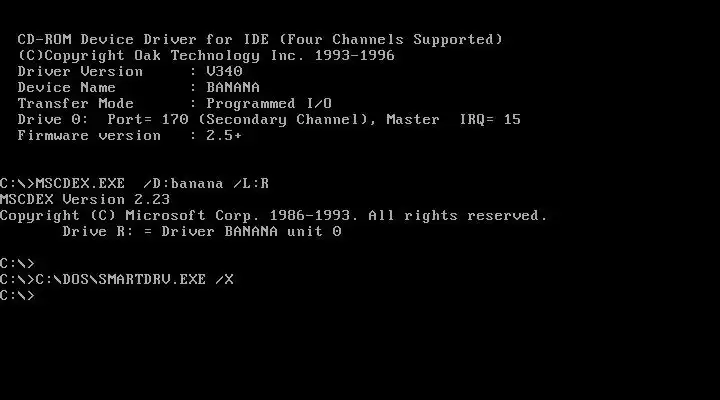Click the CD-ROM Device Driver title line
Image resolution: width=720 pixels, height=400 pixels.
(260, 39)
